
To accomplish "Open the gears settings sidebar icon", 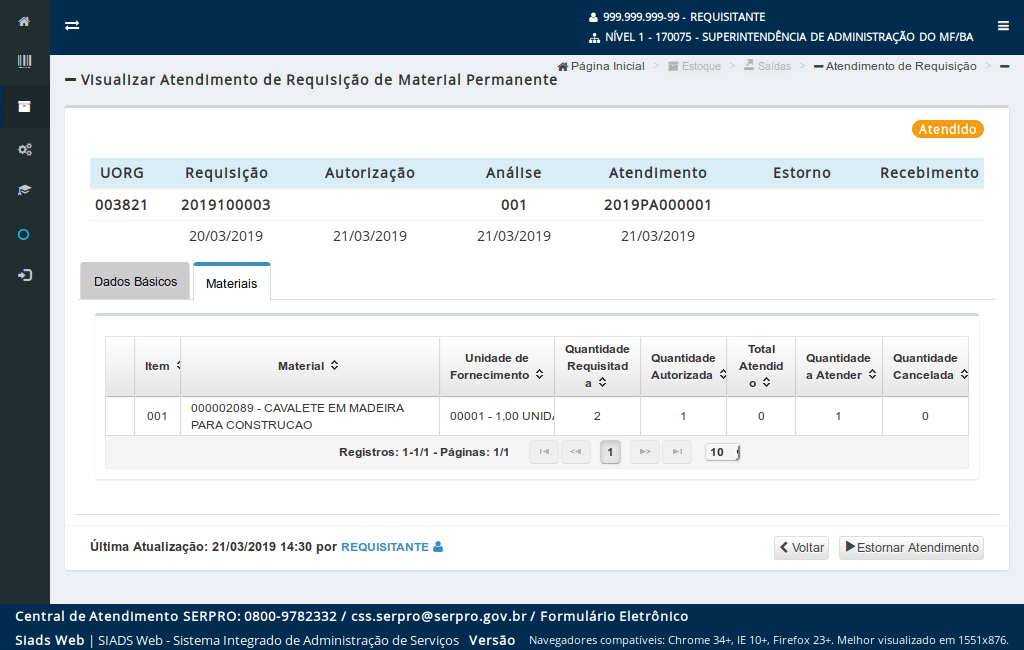I will 24,150.
